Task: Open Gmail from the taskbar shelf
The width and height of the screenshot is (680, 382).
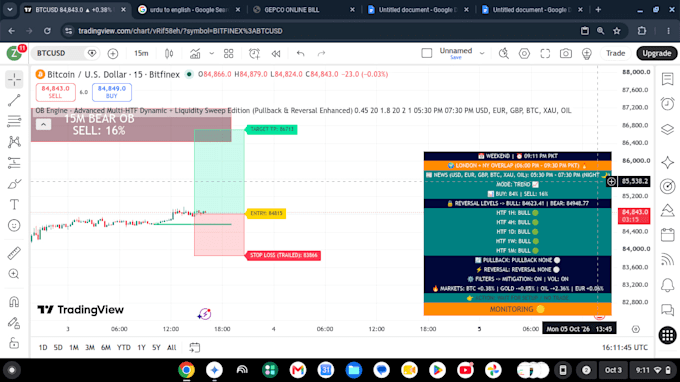Action: tap(298, 370)
